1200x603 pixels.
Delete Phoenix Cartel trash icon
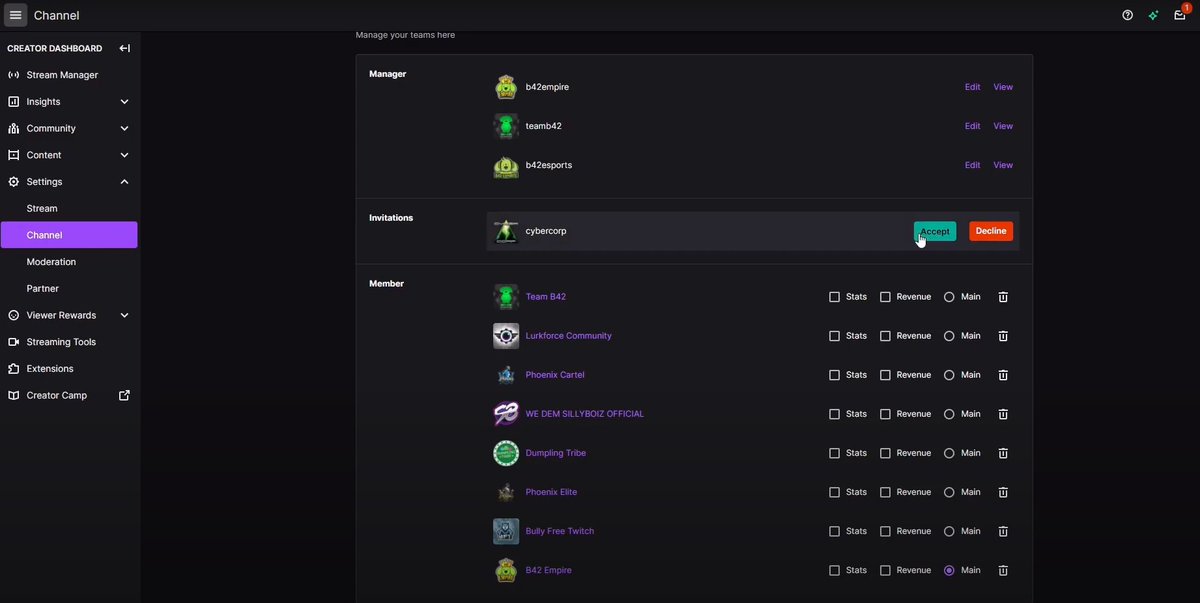1003,375
